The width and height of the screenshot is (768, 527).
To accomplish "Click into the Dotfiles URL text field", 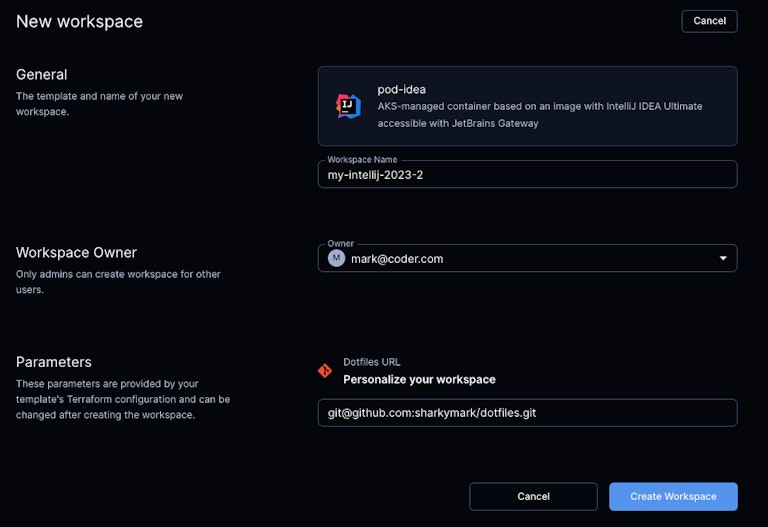I will click(x=527, y=413).
